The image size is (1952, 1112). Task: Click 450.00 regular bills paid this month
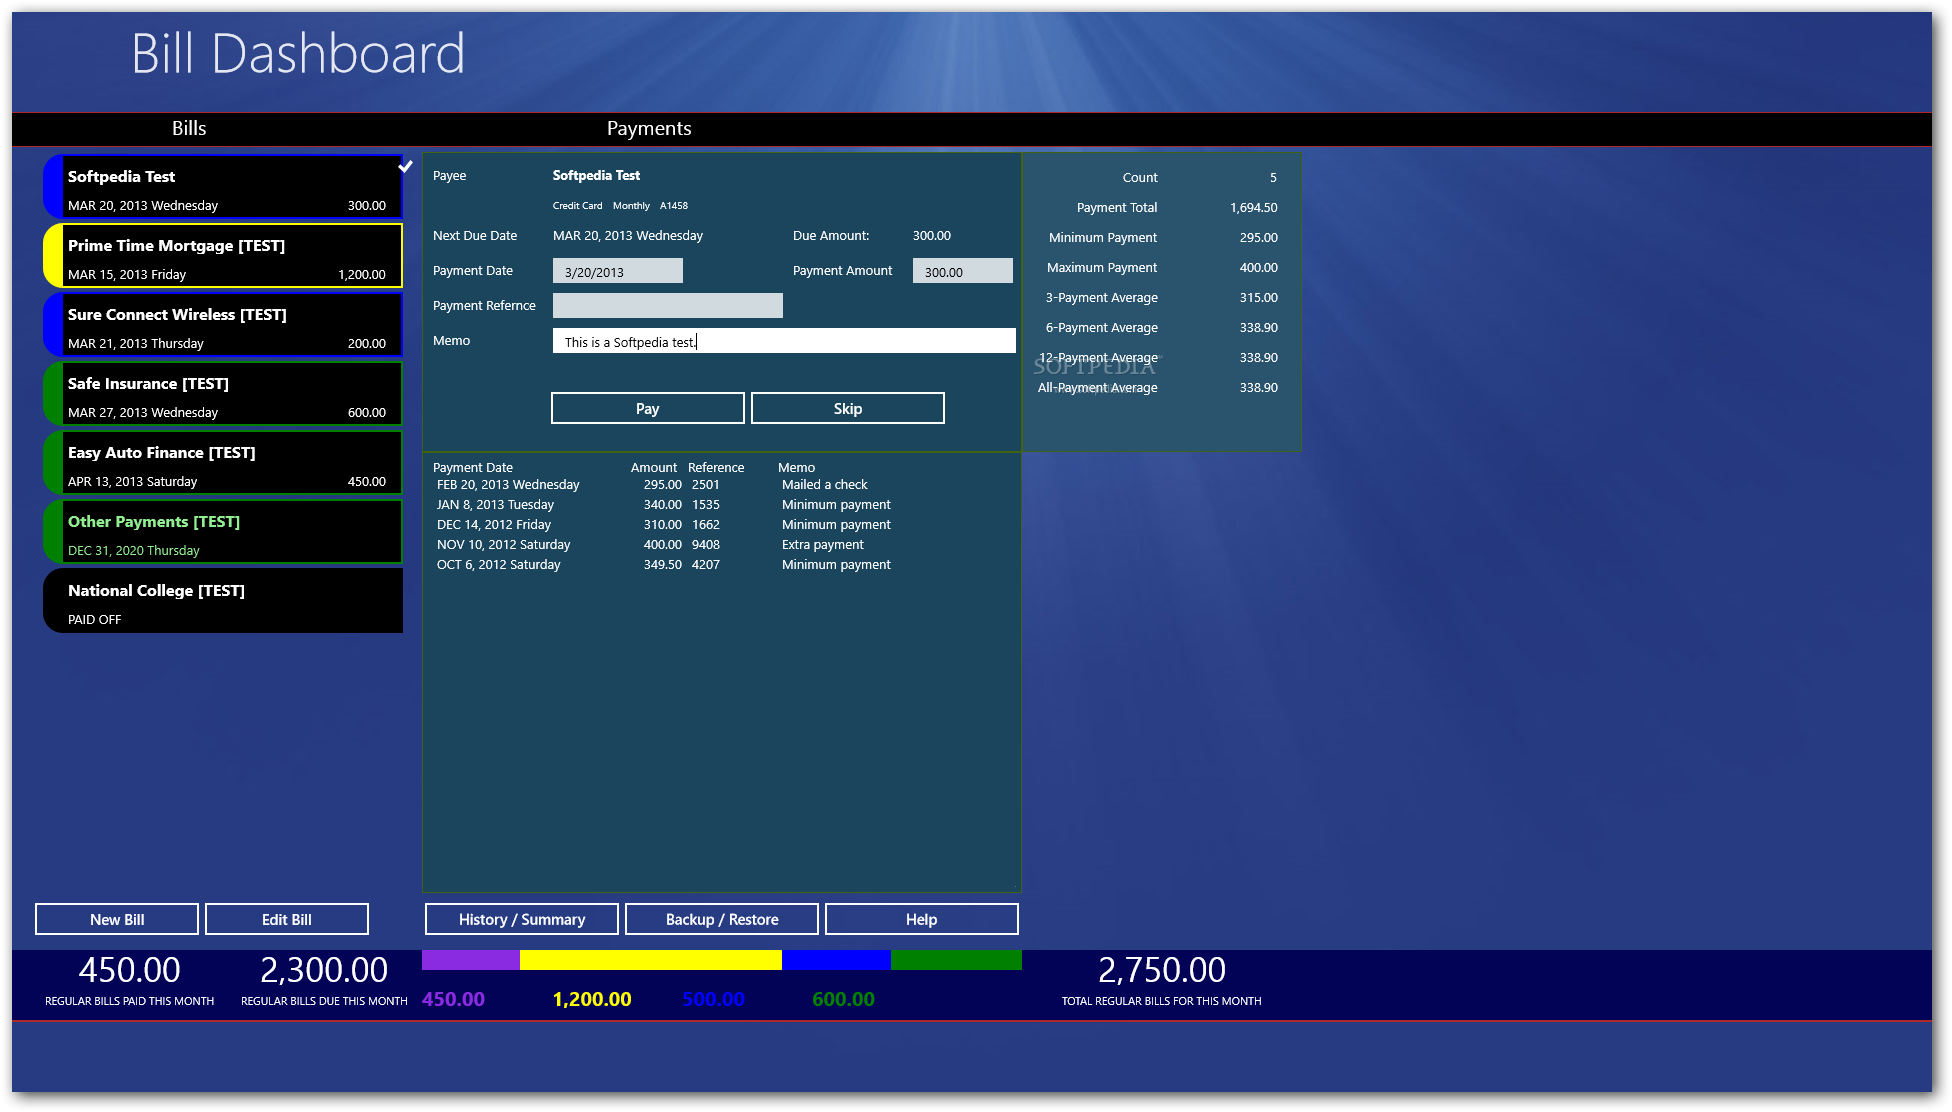(x=130, y=970)
